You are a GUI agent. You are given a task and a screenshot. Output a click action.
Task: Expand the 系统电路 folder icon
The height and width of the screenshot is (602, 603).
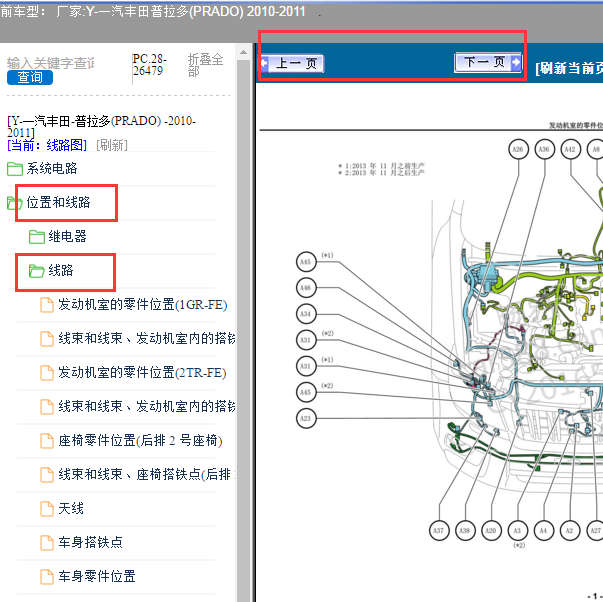tap(15, 168)
